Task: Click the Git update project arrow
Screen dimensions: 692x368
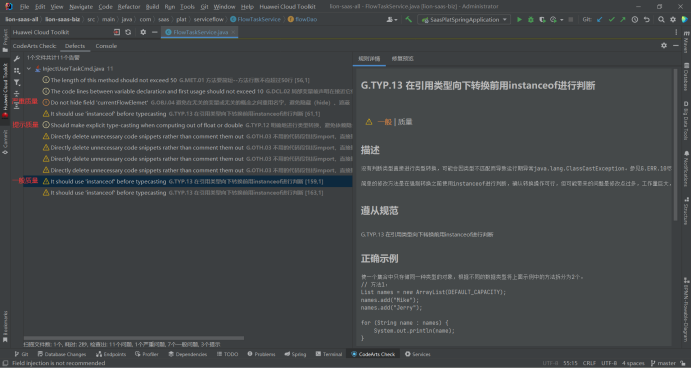Action: [x=599, y=19]
